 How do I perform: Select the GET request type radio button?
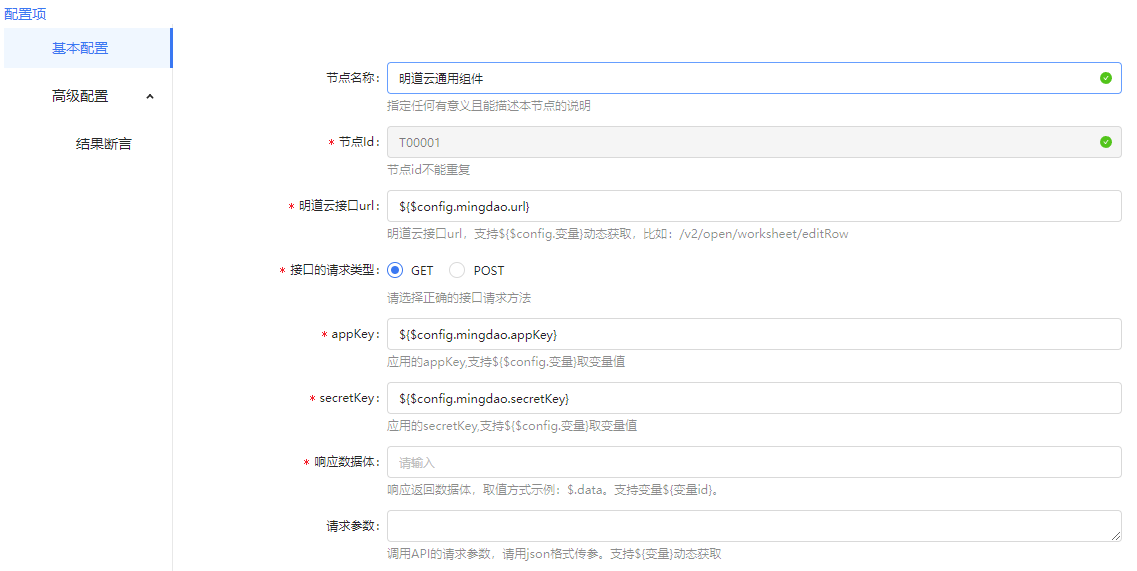point(395,270)
